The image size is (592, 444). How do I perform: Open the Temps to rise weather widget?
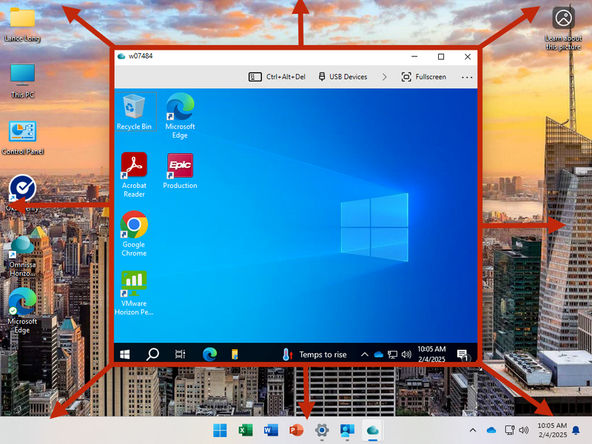coord(314,355)
